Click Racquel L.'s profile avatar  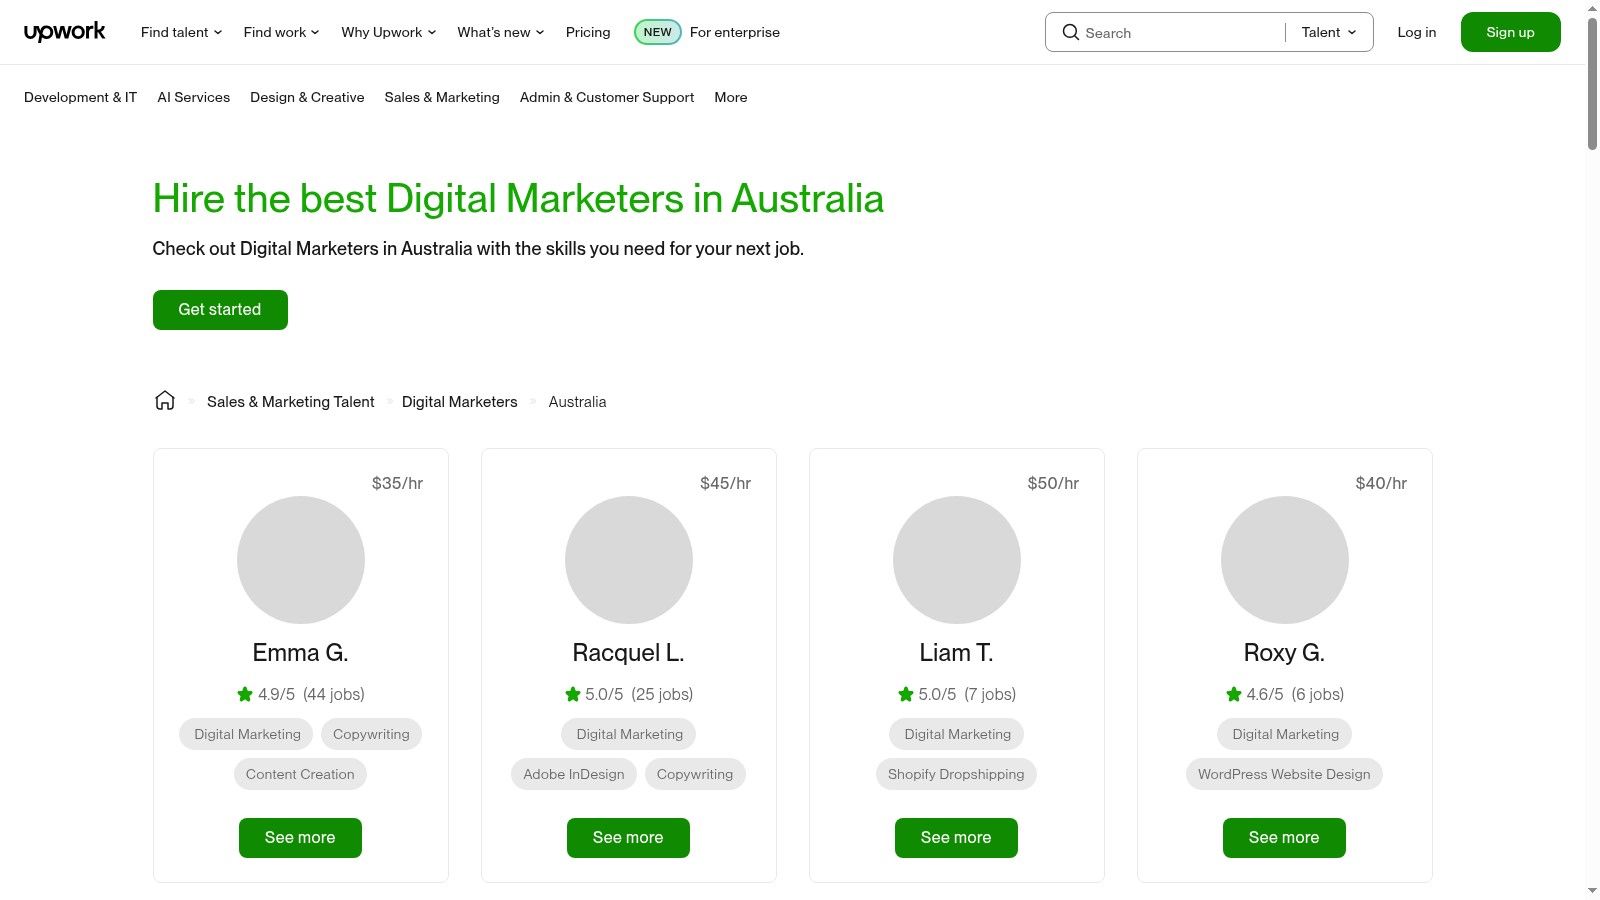[629, 560]
